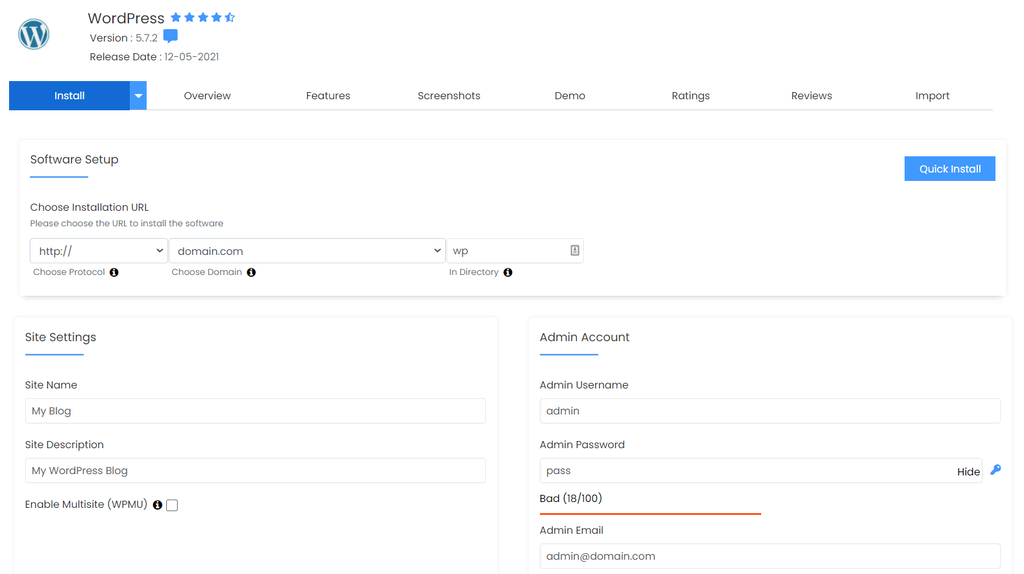
Task: Click the Site Name input field
Action: (255, 411)
